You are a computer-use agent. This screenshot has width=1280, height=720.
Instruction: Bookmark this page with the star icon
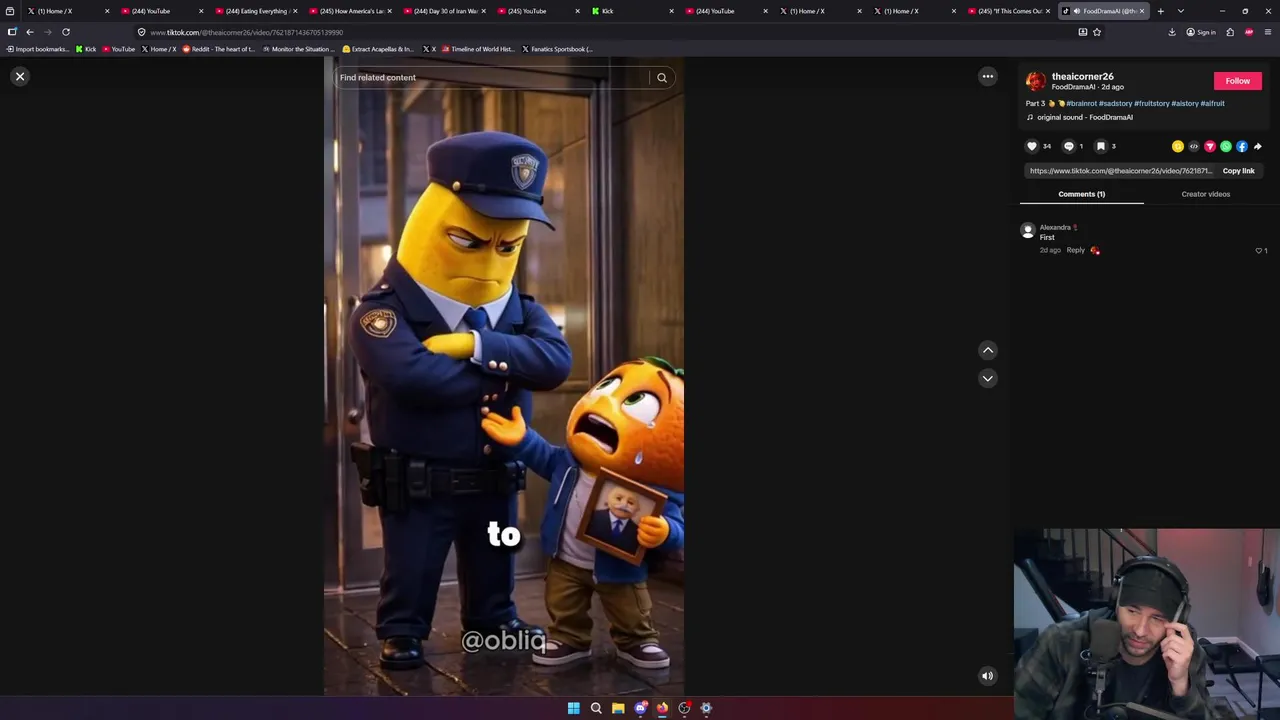pyautogui.click(x=1097, y=32)
